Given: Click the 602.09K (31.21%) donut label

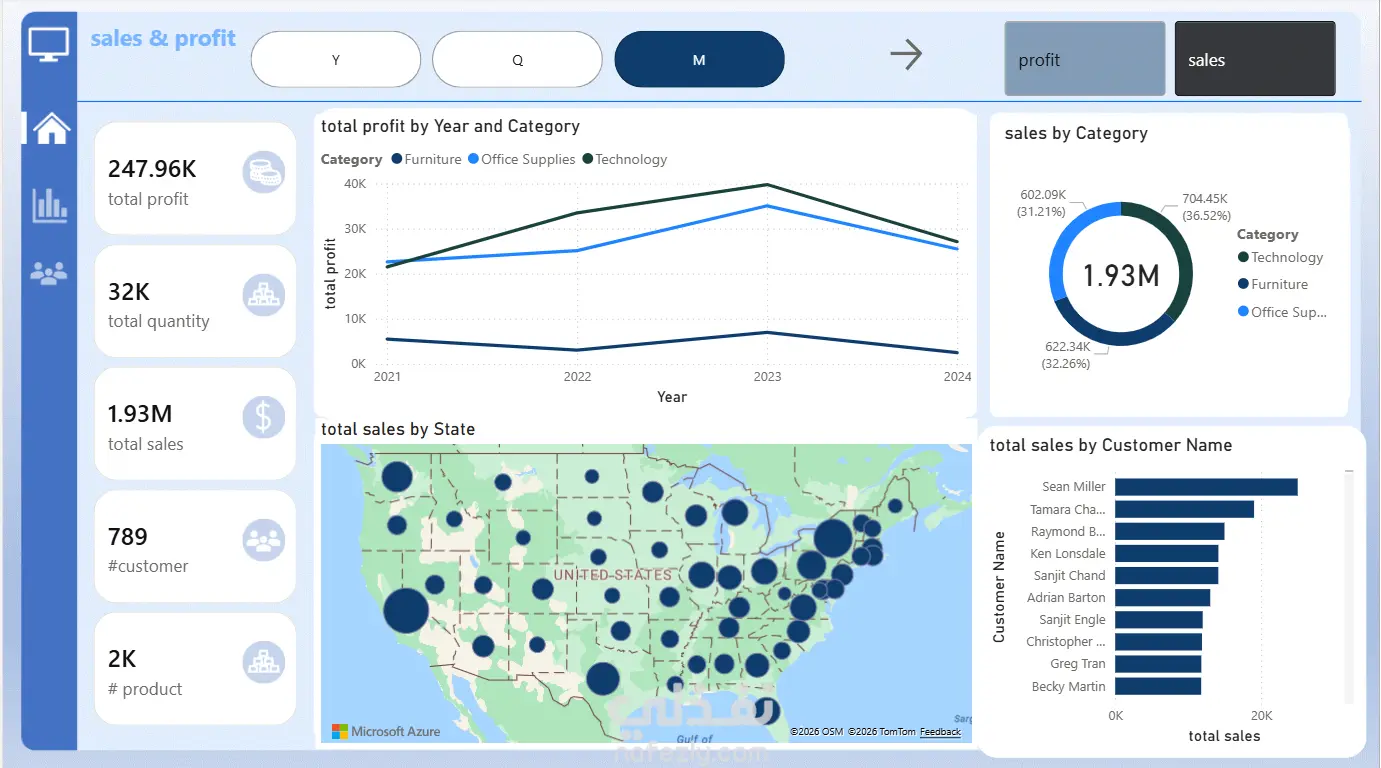Looking at the screenshot, I should pos(1043,203).
